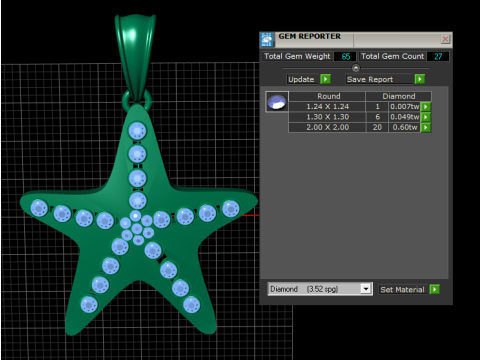The width and height of the screenshot is (480, 360).
Task: Select the outermost gem on the left arm
Action: (39, 208)
